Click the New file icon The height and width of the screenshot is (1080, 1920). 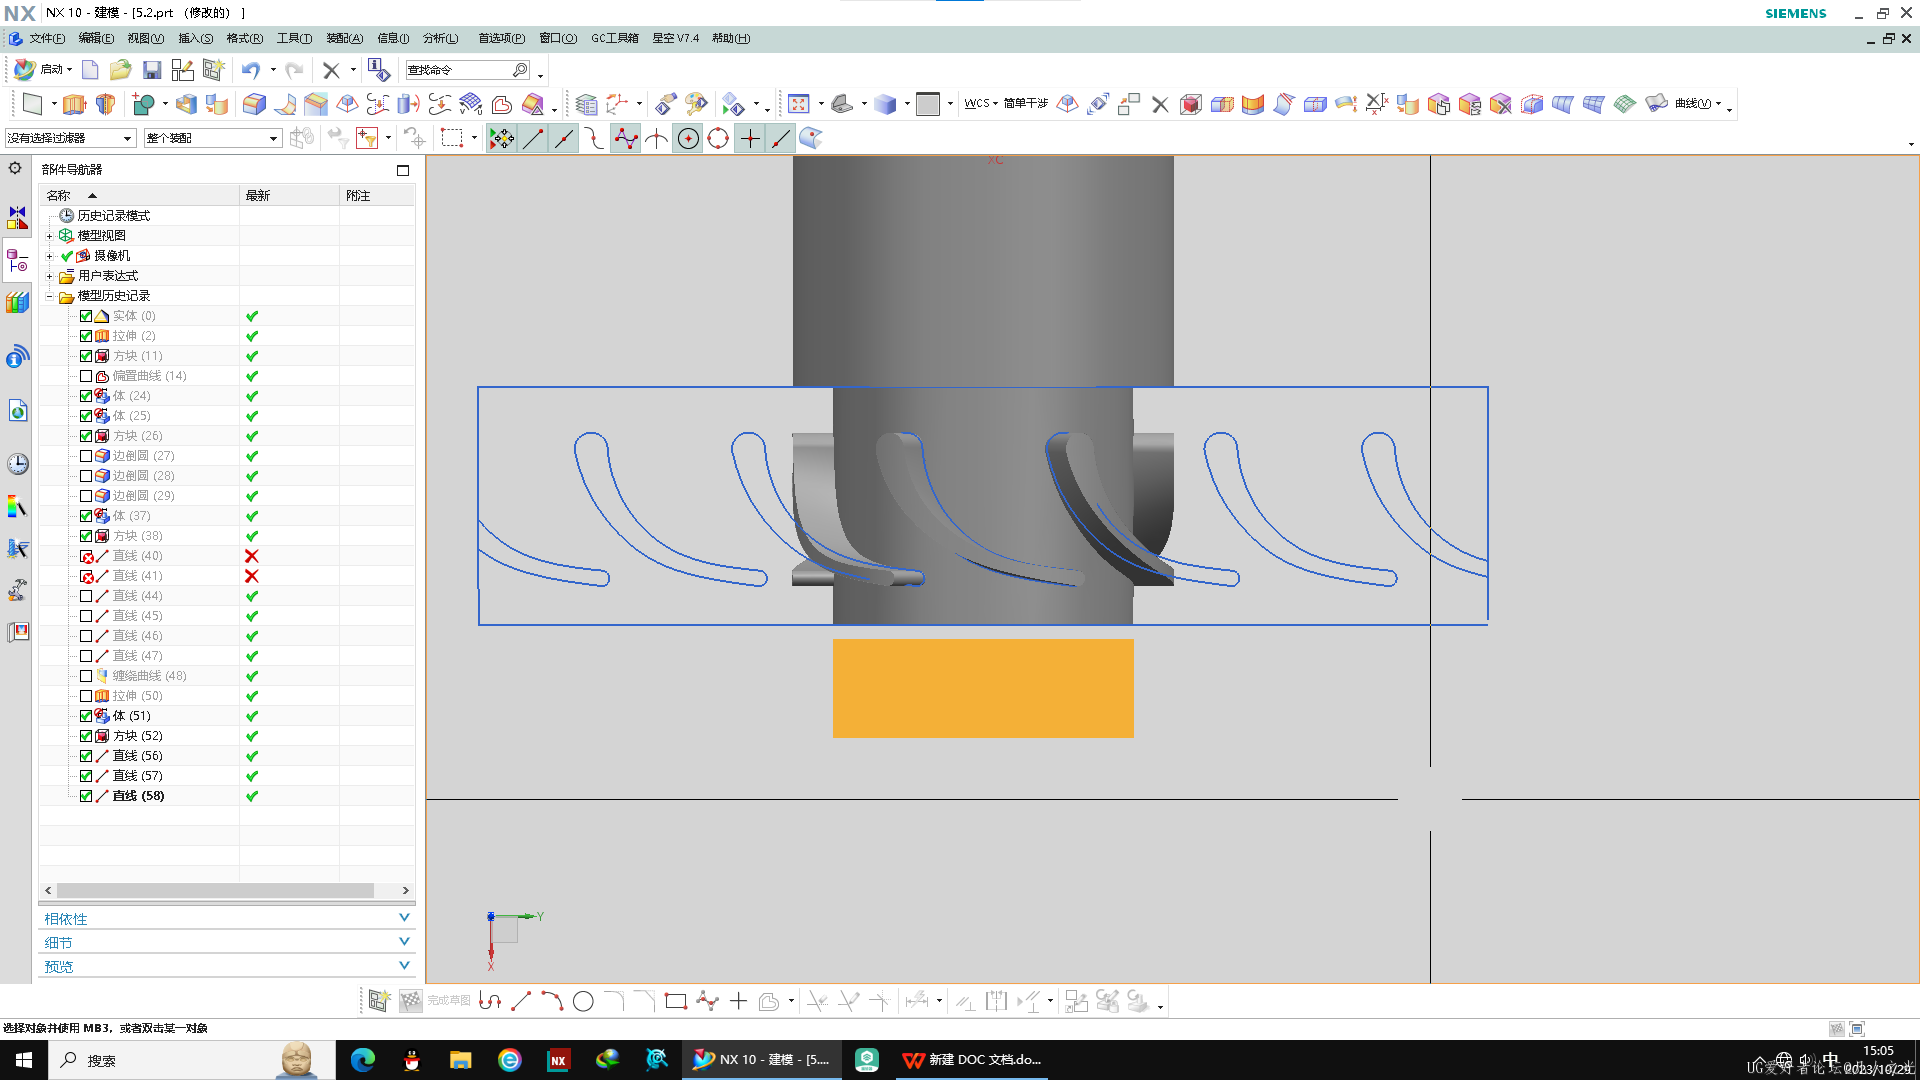click(90, 70)
